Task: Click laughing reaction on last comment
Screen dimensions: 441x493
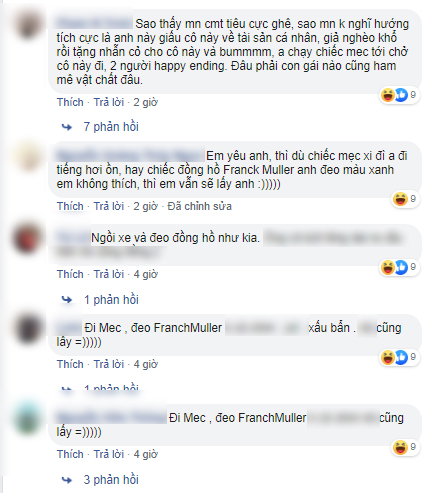Action: click(400, 447)
